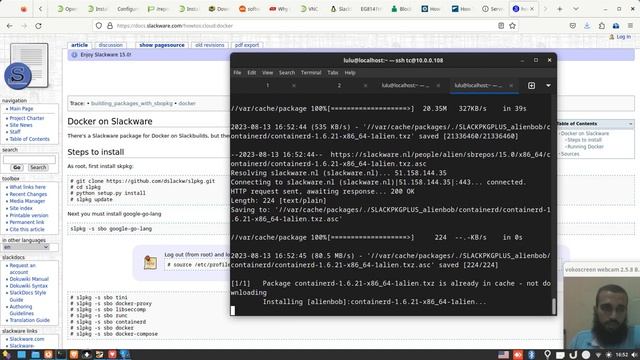Click the taskbar start menu icon

click(6, 354)
